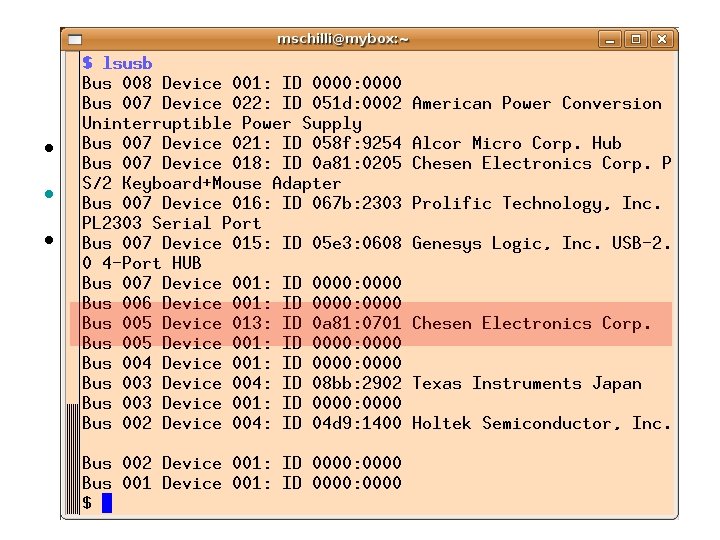
Task: Click Uninterruptible Power Supply text
Action: pyautogui.click(x=222, y=124)
